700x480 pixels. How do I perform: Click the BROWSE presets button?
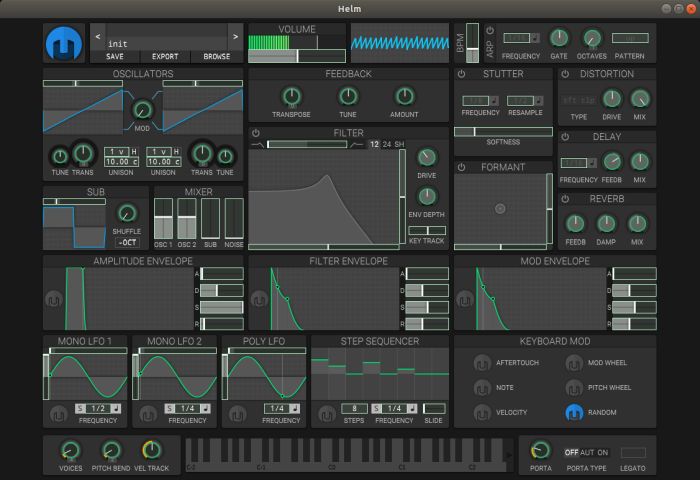pyautogui.click(x=217, y=57)
